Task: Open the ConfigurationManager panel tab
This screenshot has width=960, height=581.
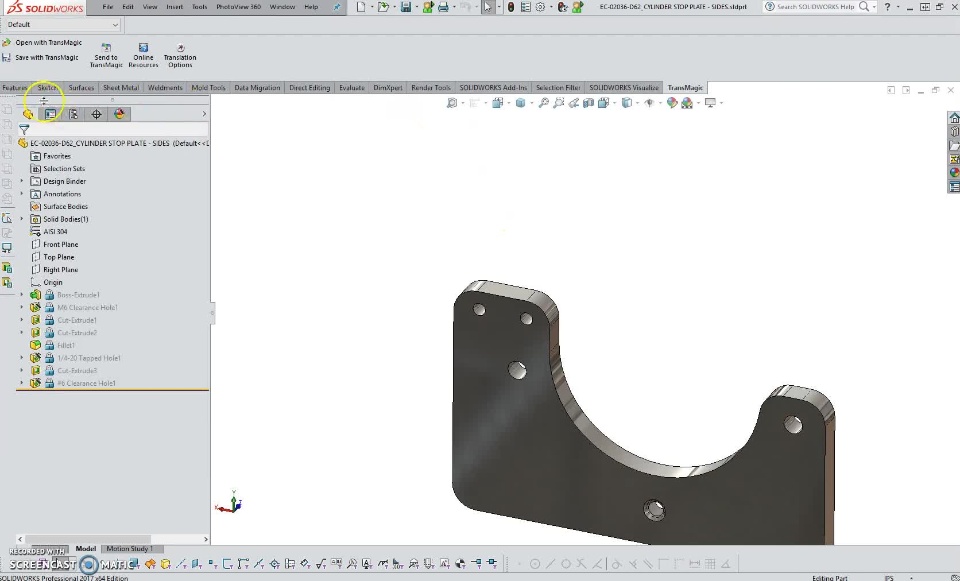Action: 74,114
